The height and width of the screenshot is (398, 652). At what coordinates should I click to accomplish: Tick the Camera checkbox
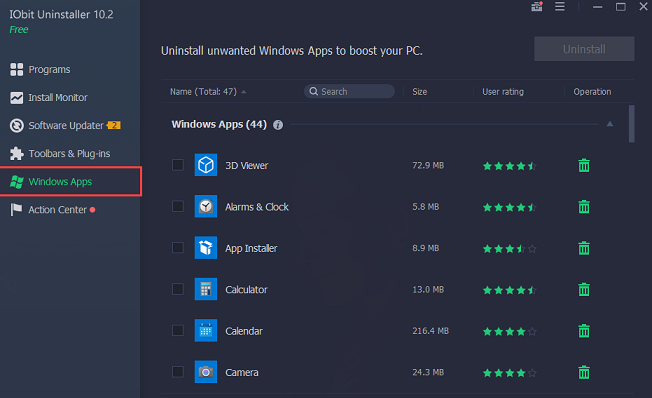[x=178, y=372]
